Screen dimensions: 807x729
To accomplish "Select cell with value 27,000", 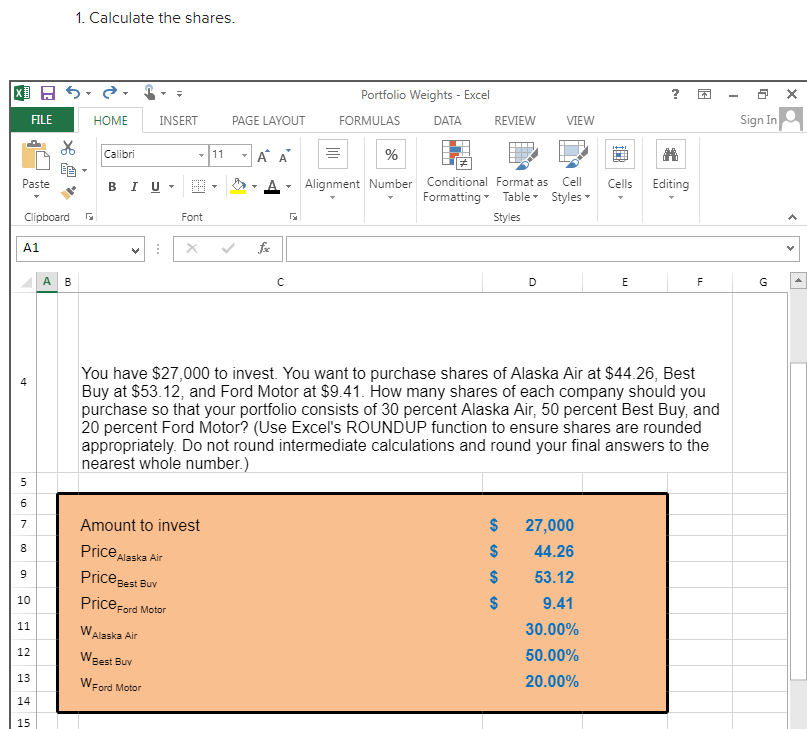I will (532, 525).
